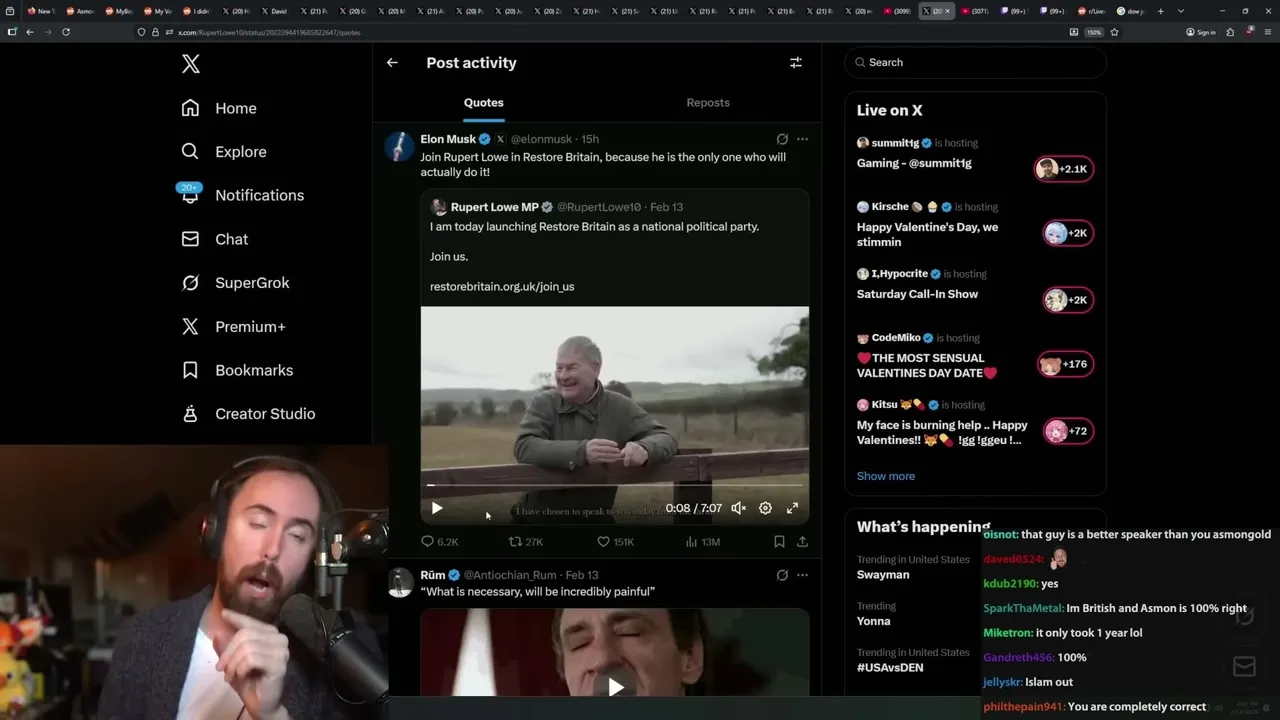Switch to the YouTube (3099) browser tab
This screenshot has width=1280, height=720.
897,11
